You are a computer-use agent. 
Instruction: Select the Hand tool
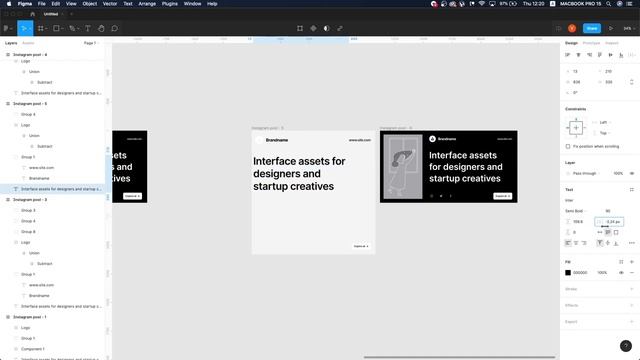pos(101,29)
